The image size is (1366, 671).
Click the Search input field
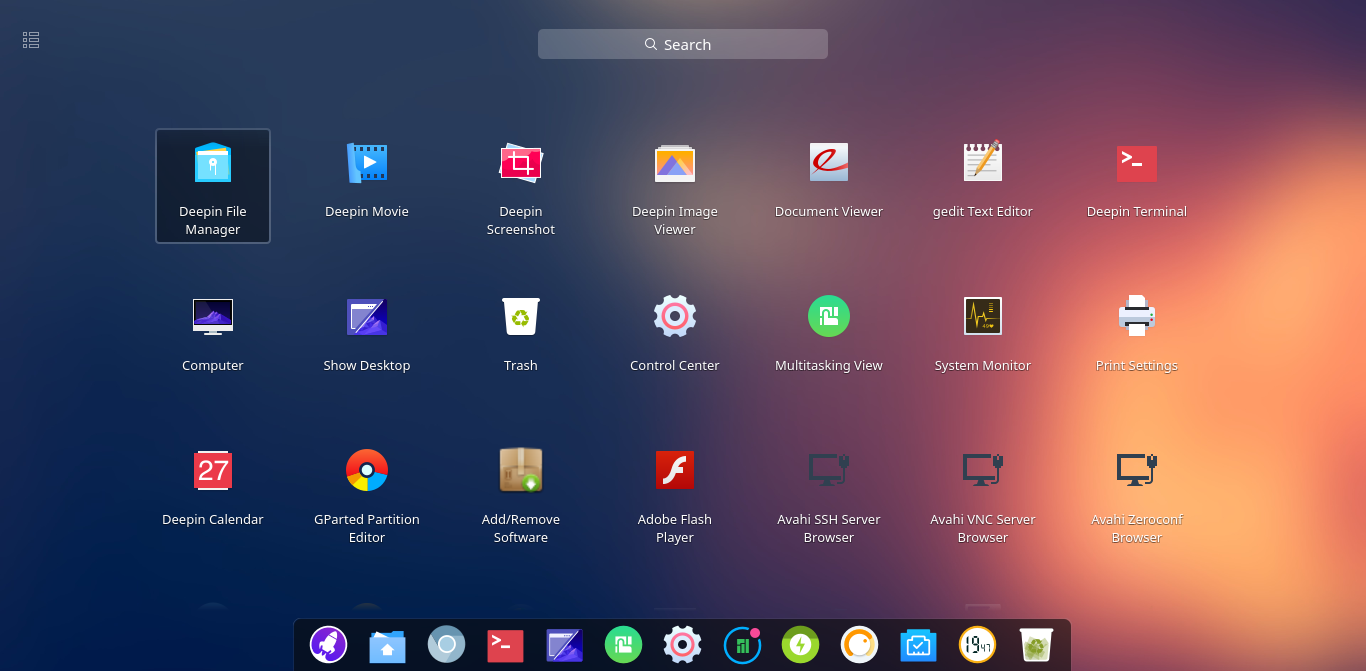[x=683, y=44]
